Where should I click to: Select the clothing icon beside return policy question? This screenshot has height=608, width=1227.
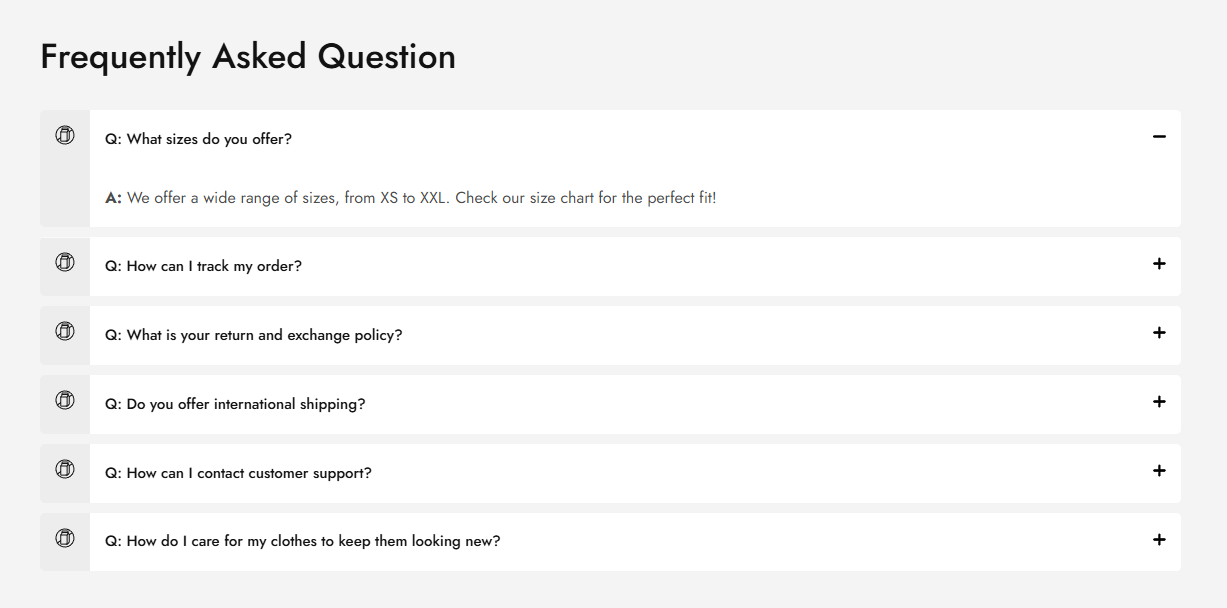pyautogui.click(x=64, y=331)
